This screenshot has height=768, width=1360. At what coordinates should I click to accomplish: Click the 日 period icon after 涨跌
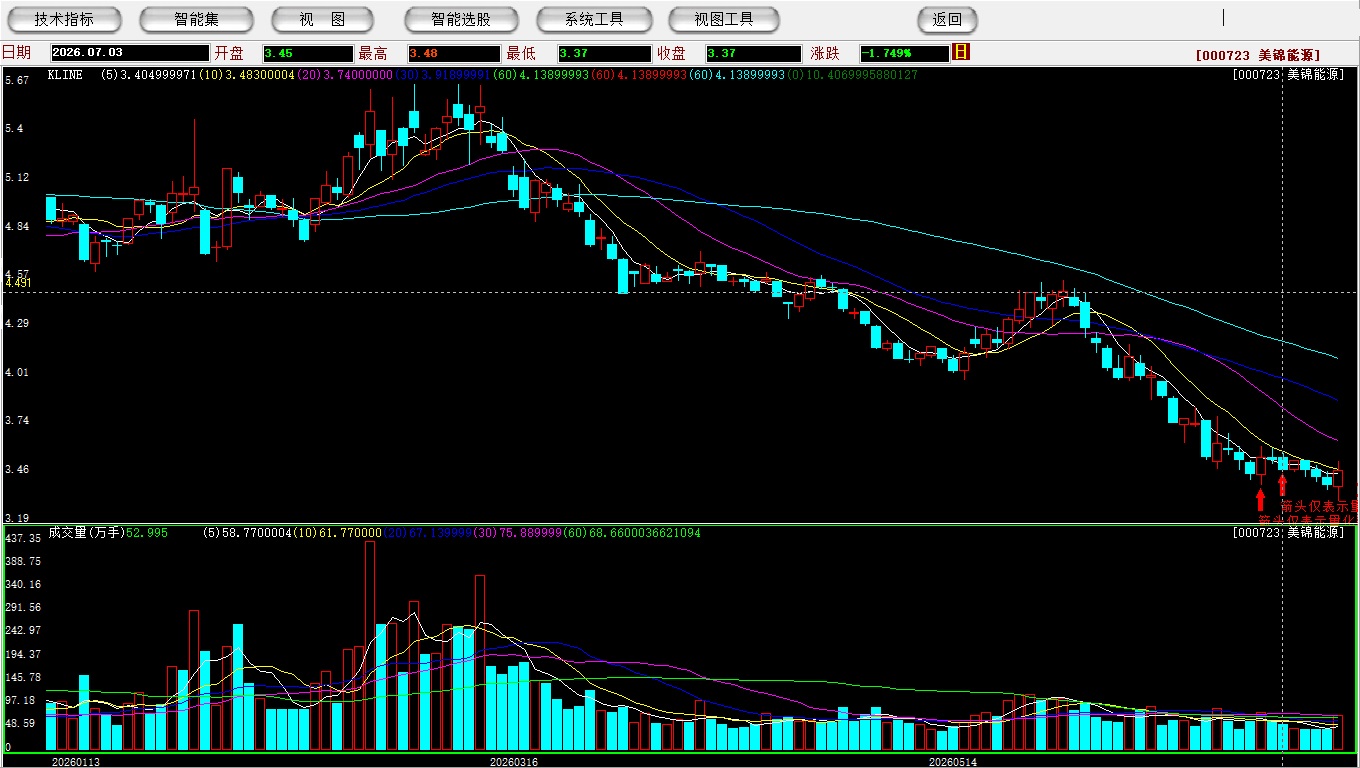point(961,52)
